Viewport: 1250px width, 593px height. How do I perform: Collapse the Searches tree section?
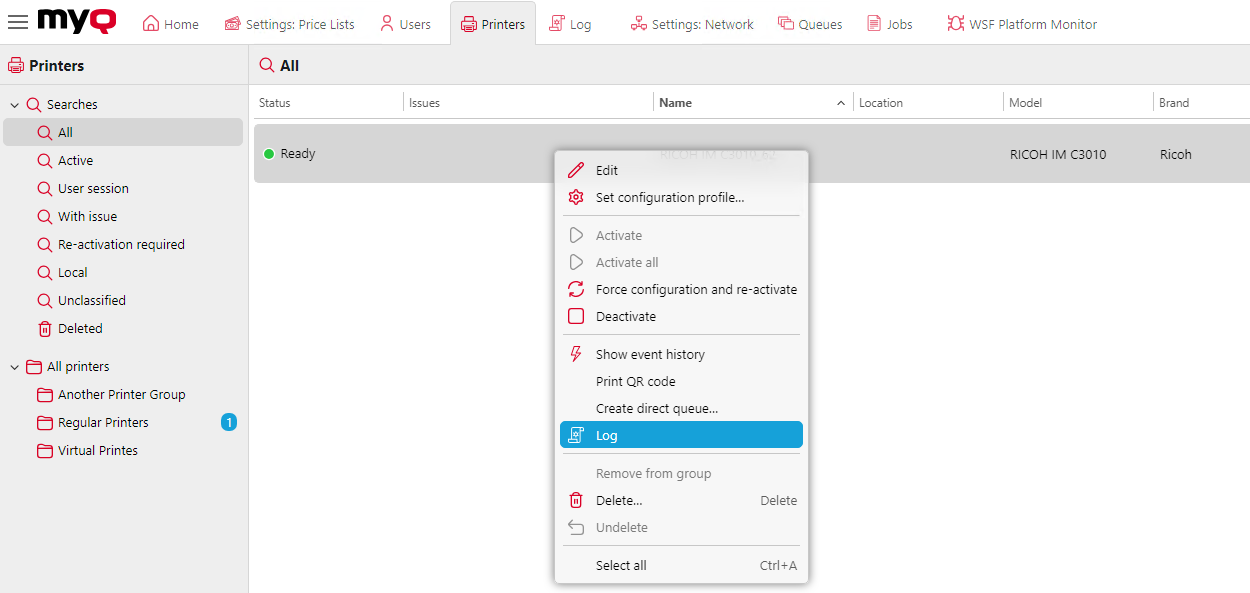pos(15,105)
